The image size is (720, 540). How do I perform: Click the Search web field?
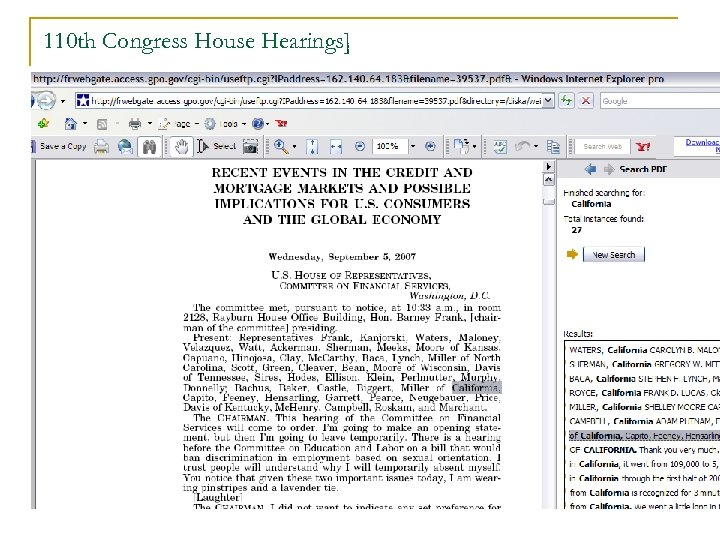[602, 146]
